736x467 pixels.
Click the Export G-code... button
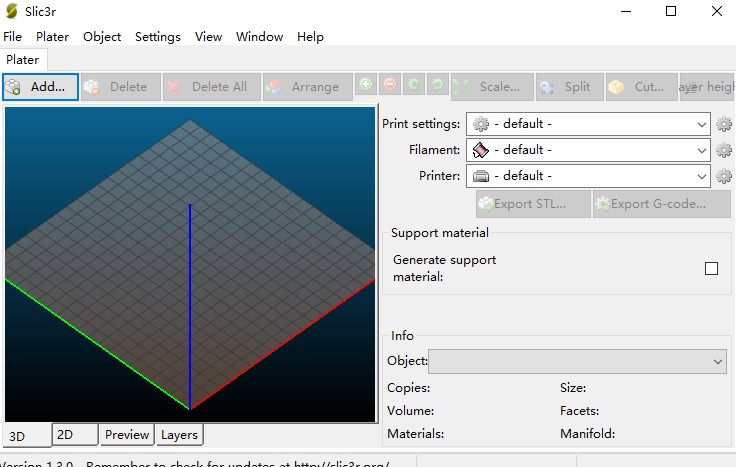(x=662, y=204)
